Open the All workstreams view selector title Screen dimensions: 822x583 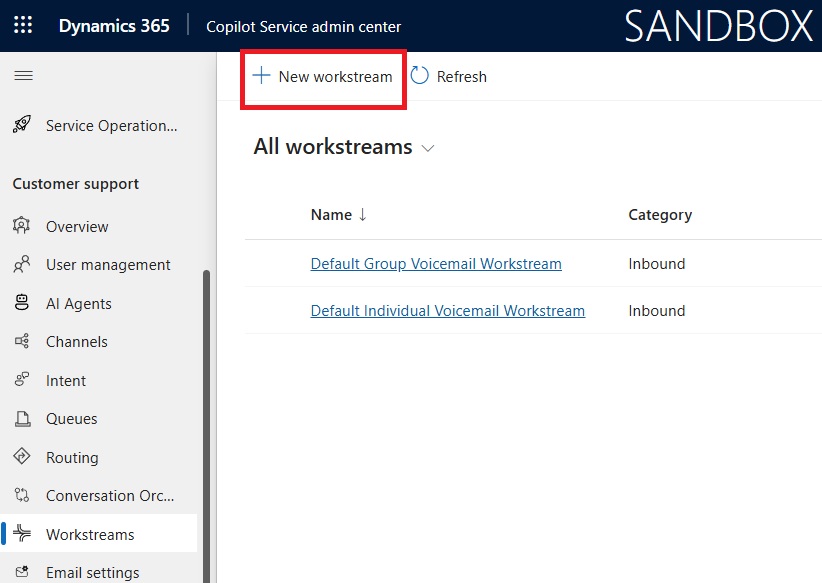(x=333, y=146)
